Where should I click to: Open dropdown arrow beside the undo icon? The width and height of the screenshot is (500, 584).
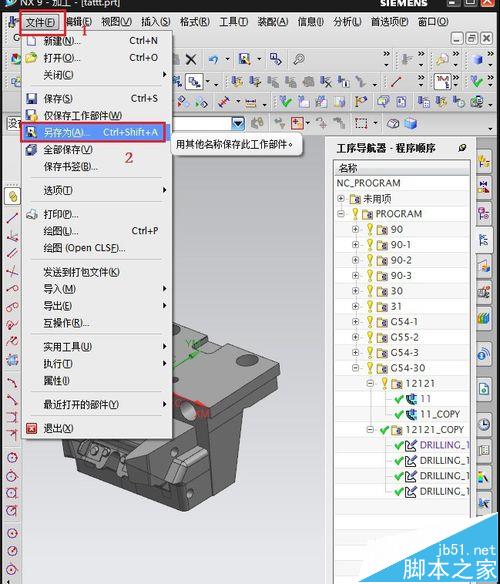[227, 59]
